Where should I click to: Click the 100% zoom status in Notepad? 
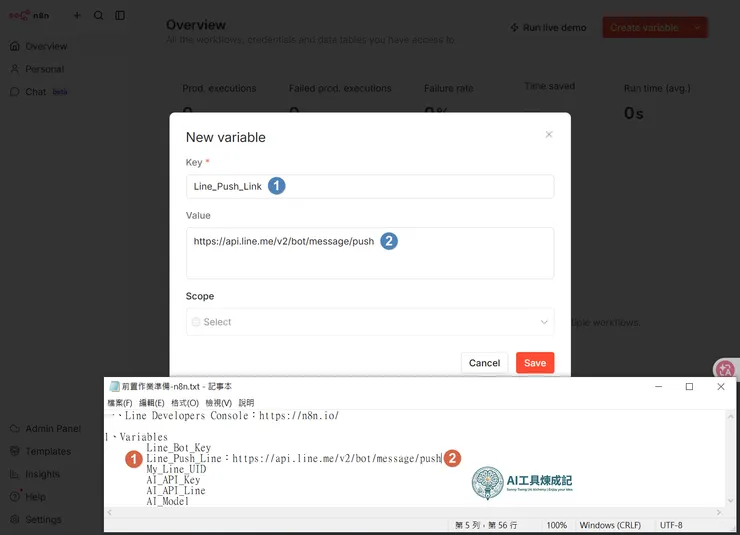(x=556, y=525)
